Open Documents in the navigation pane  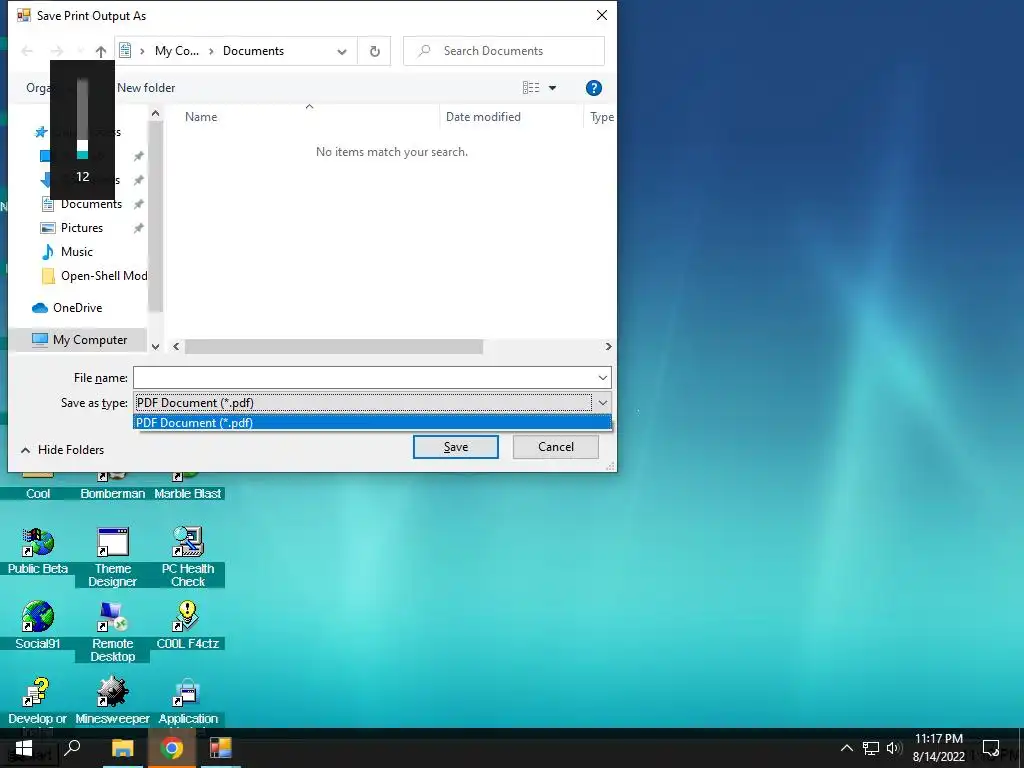[x=91, y=204]
